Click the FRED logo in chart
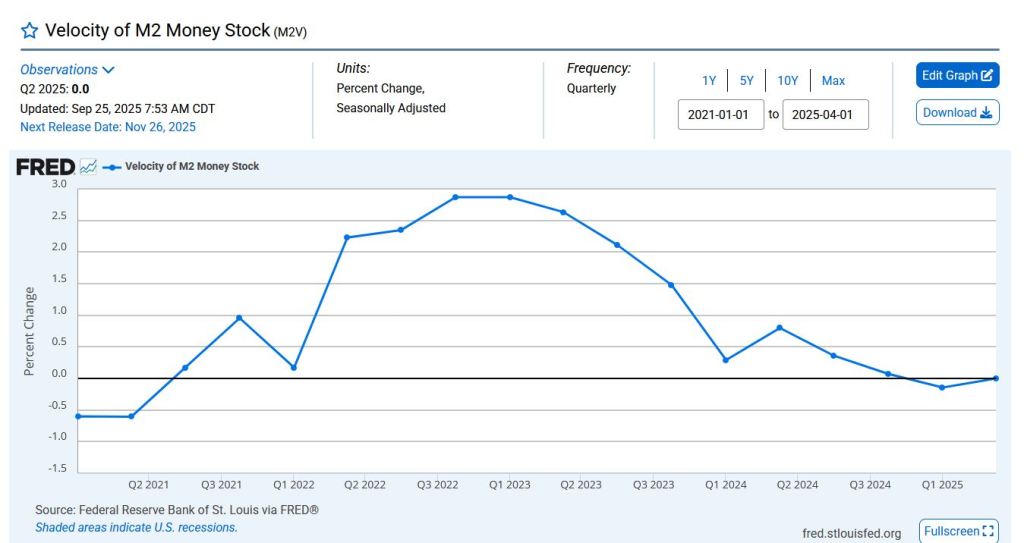 coord(45,167)
